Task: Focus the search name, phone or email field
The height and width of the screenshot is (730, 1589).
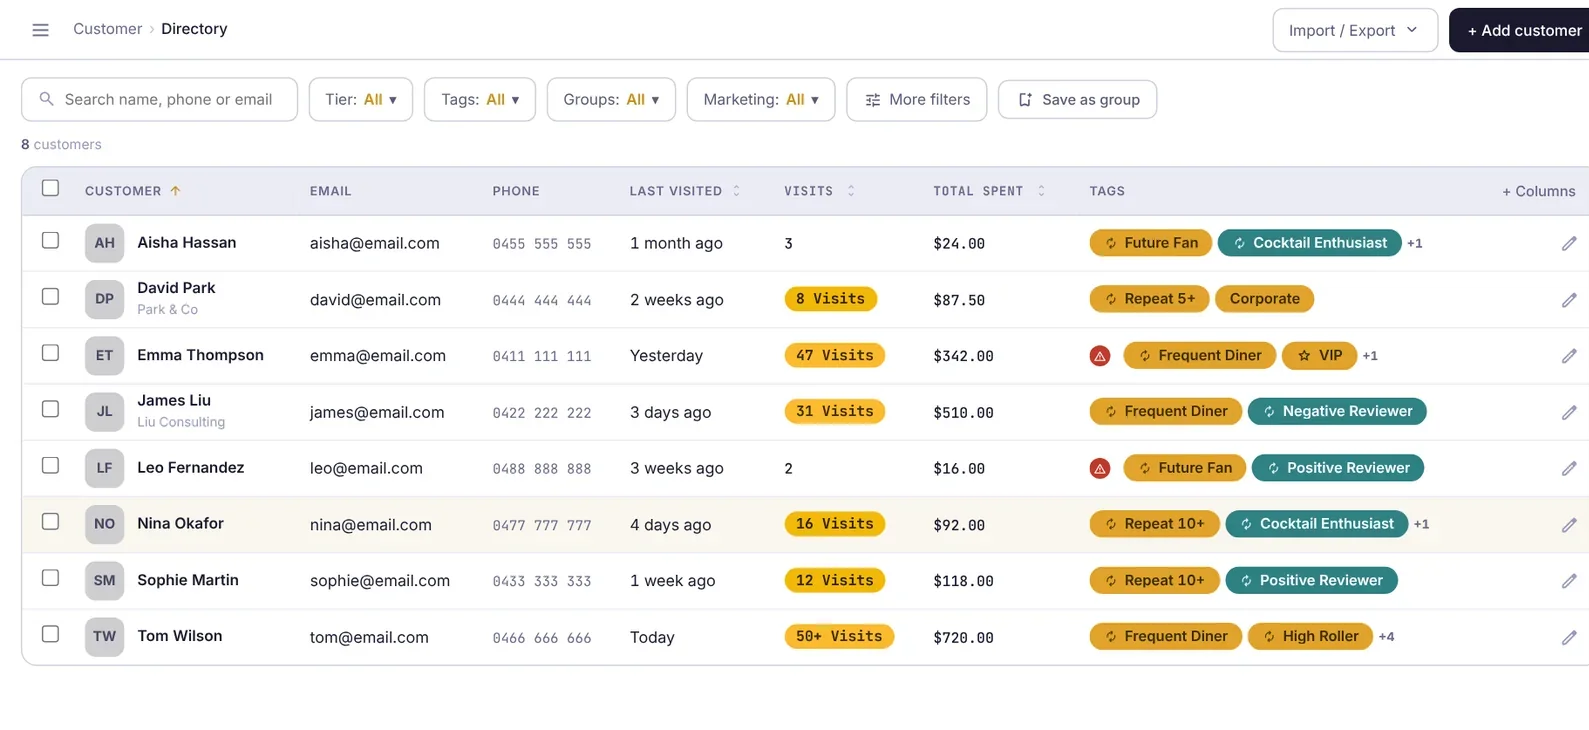Action: (x=159, y=100)
